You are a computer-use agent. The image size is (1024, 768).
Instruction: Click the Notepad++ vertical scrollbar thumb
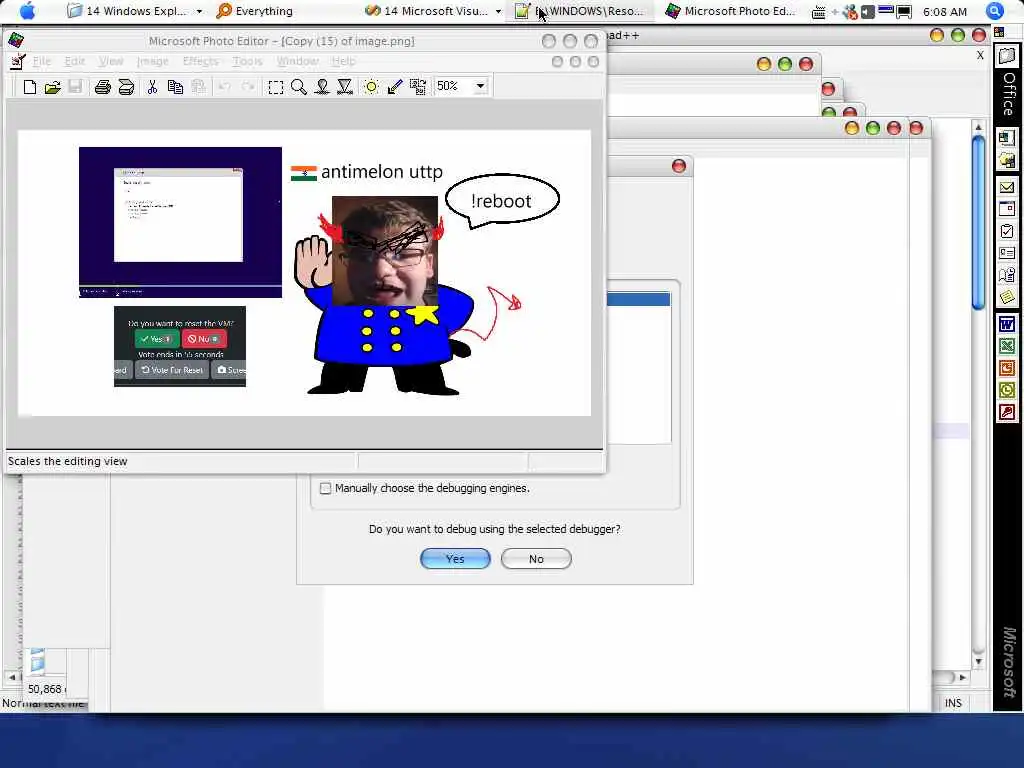tap(978, 221)
